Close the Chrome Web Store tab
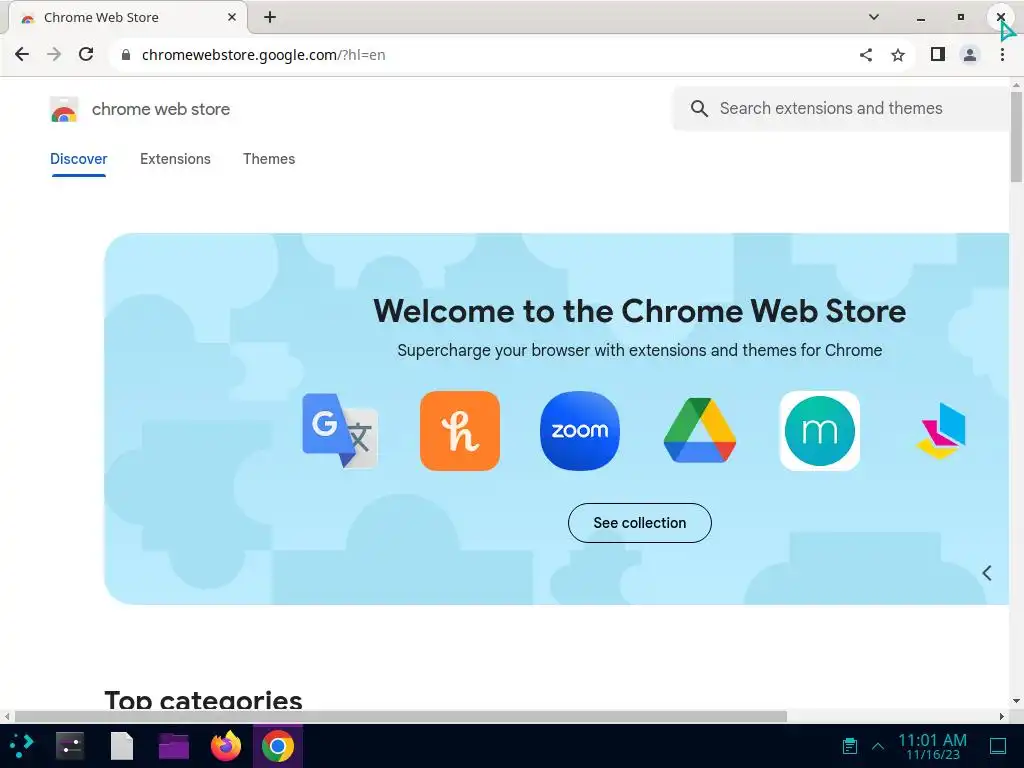1024x768 pixels. point(232,18)
